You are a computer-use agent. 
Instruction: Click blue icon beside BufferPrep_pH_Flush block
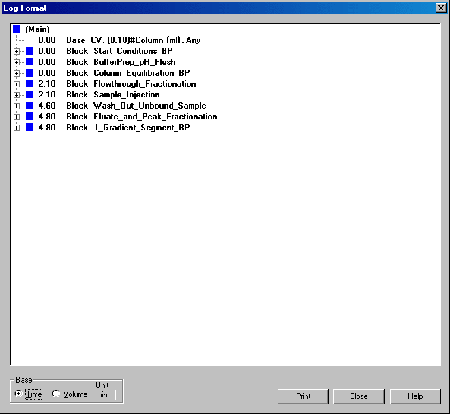(x=30, y=62)
